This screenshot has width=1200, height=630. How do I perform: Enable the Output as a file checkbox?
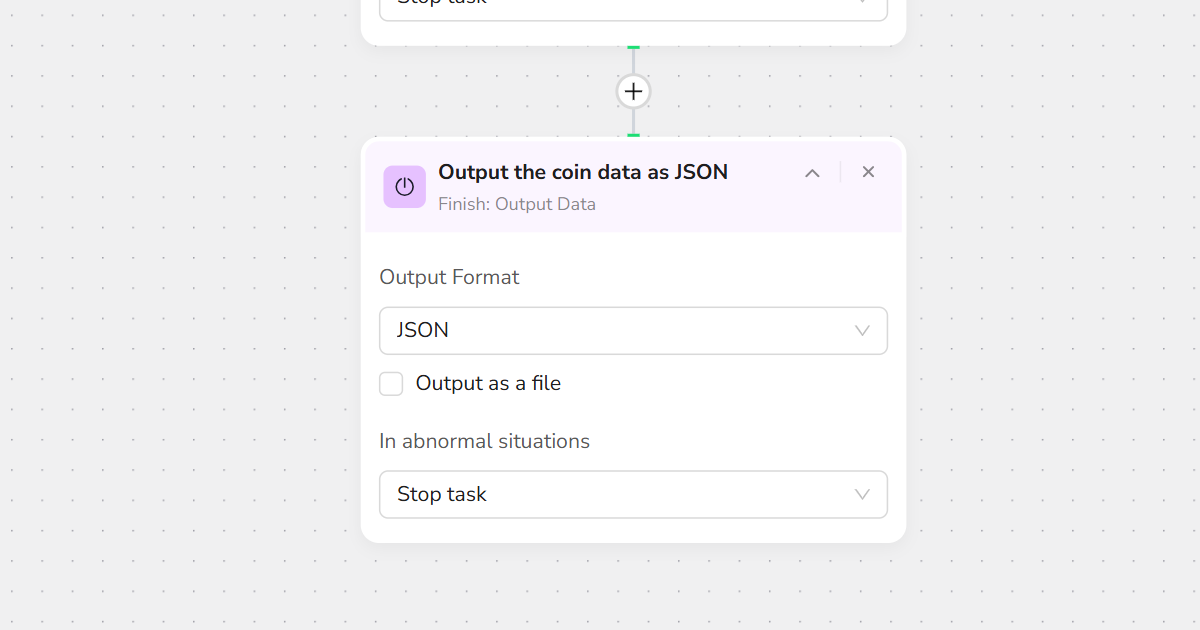coord(391,384)
